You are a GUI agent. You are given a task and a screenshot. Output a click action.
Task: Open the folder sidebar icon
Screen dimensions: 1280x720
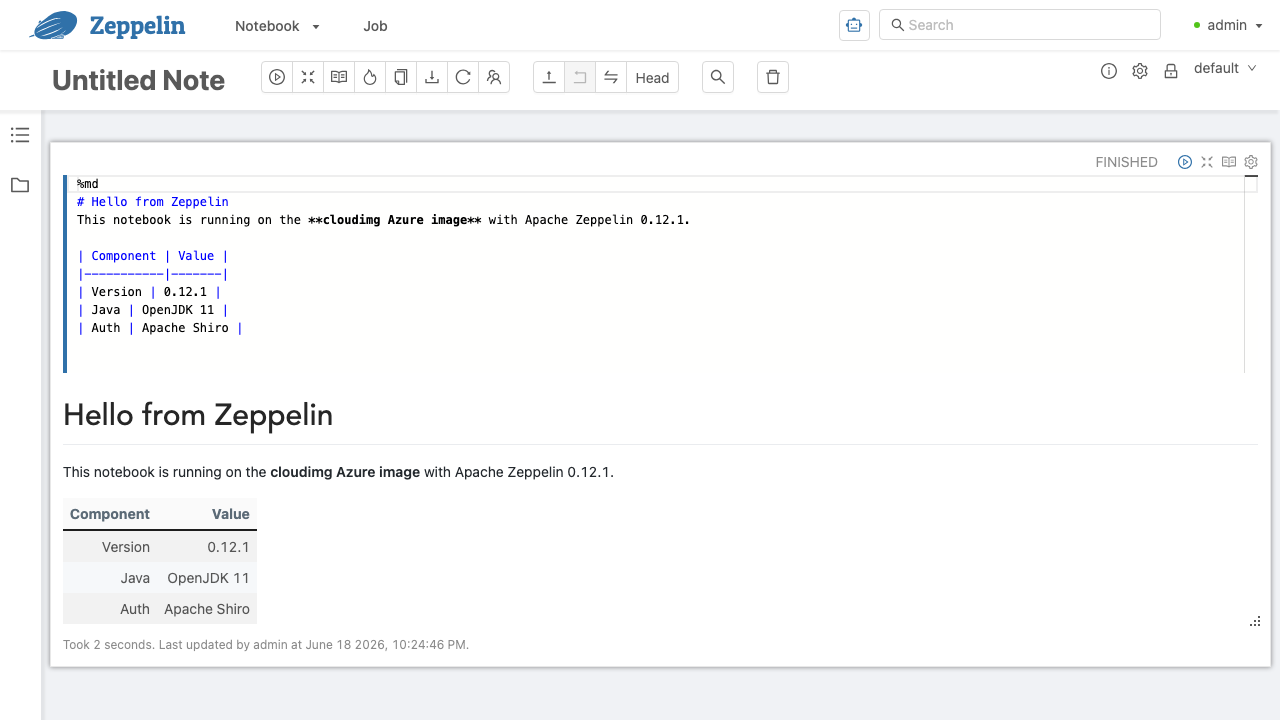20,185
